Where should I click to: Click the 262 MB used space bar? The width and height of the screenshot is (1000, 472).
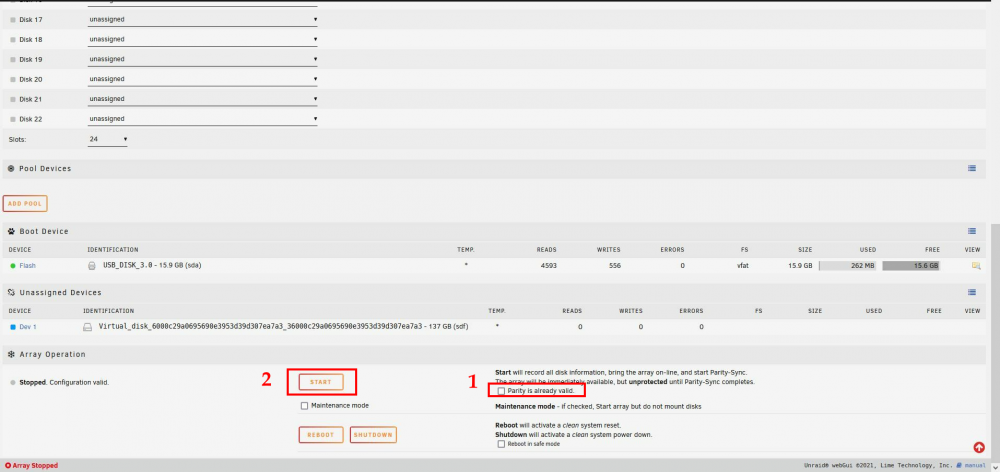(847, 265)
